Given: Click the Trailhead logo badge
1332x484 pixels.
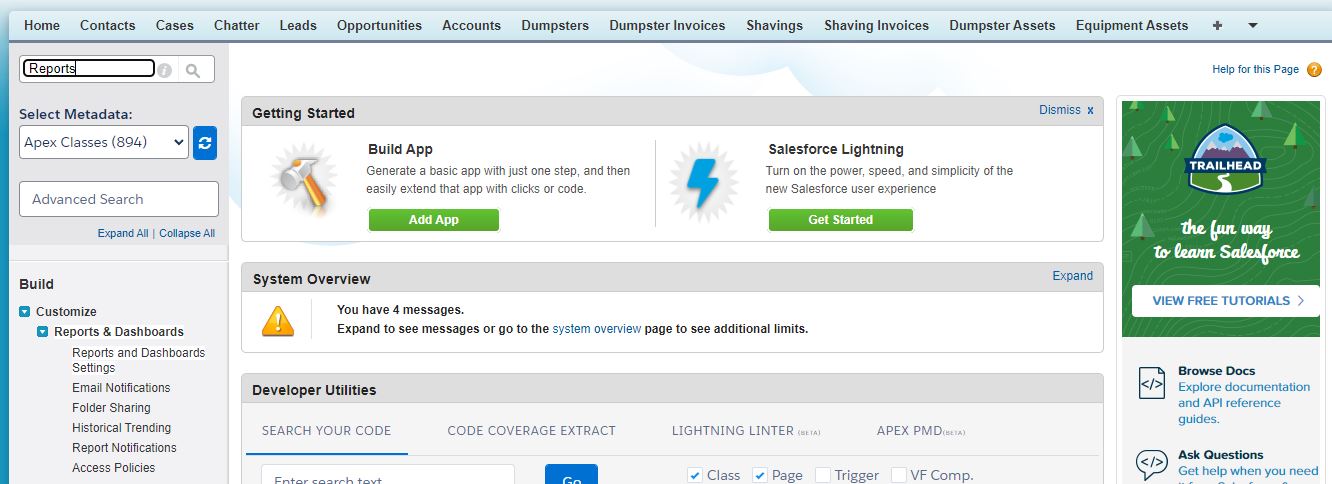Looking at the screenshot, I should pos(1225,160).
